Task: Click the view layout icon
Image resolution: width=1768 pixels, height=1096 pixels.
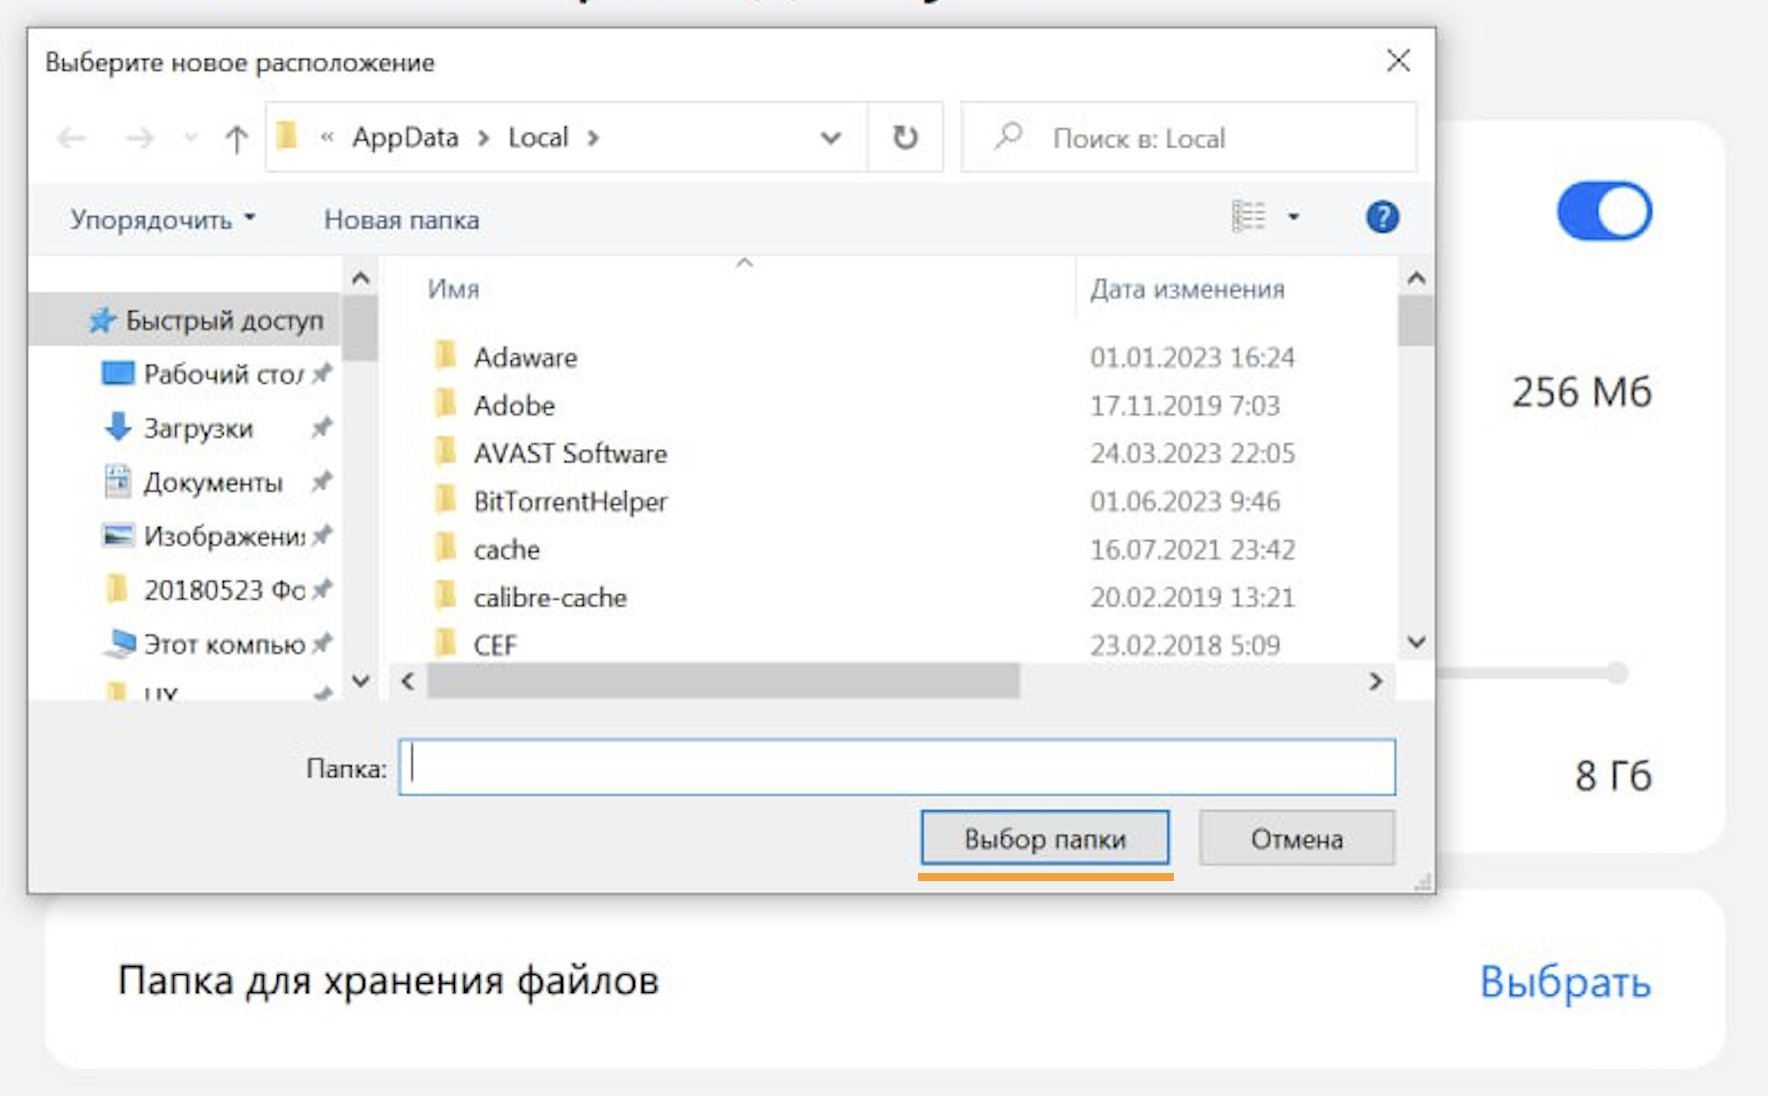Action: coord(1248,216)
